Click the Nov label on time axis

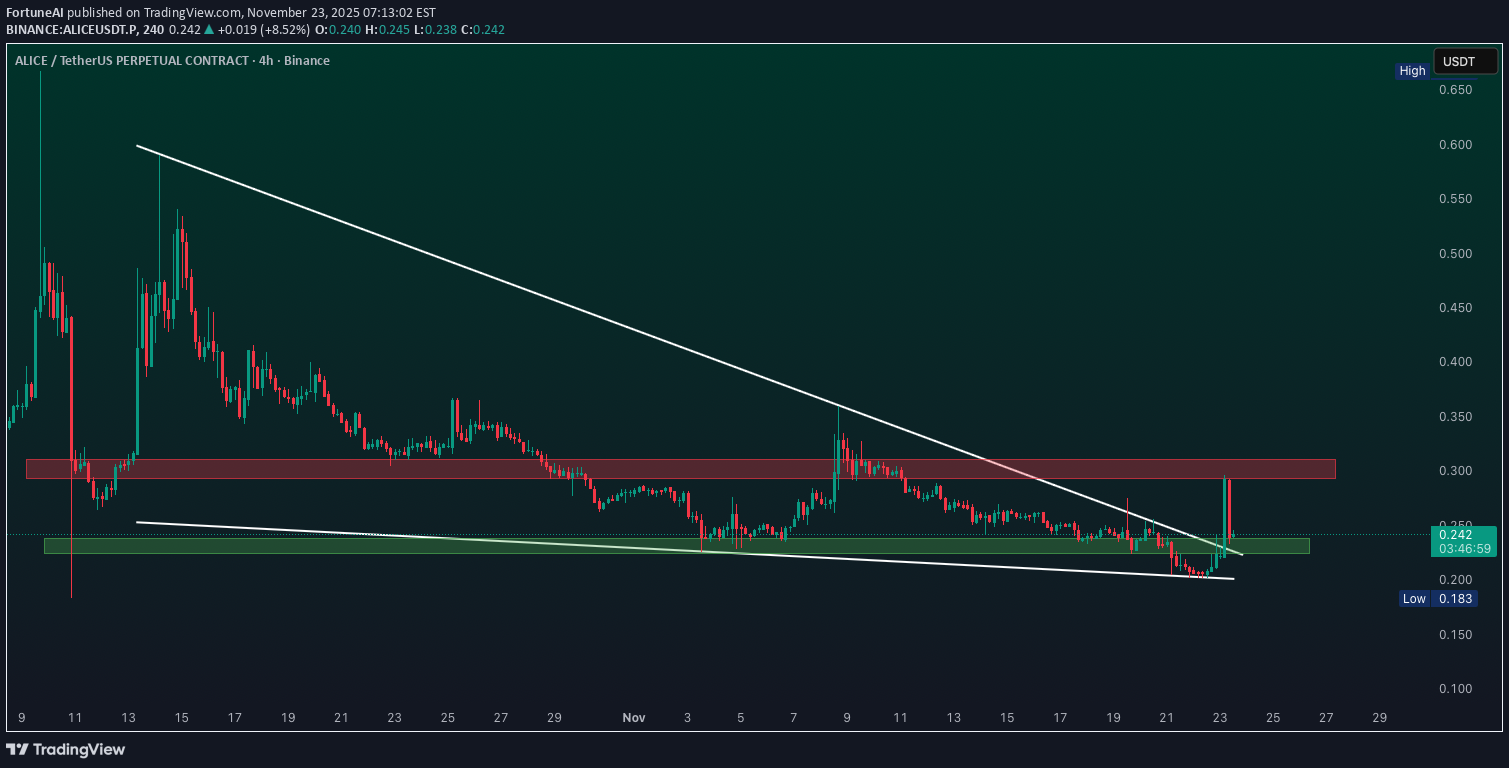click(x=633, y=717)
